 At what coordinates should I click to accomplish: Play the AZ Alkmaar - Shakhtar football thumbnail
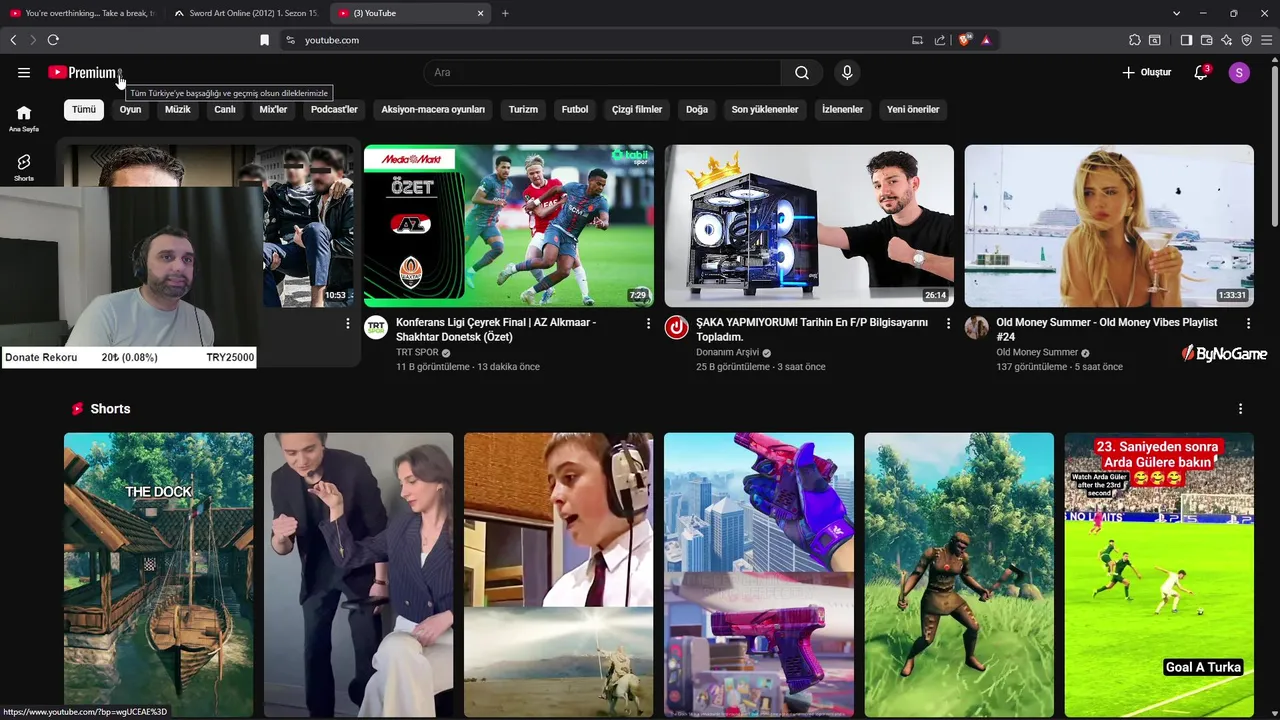pos(509,226)
